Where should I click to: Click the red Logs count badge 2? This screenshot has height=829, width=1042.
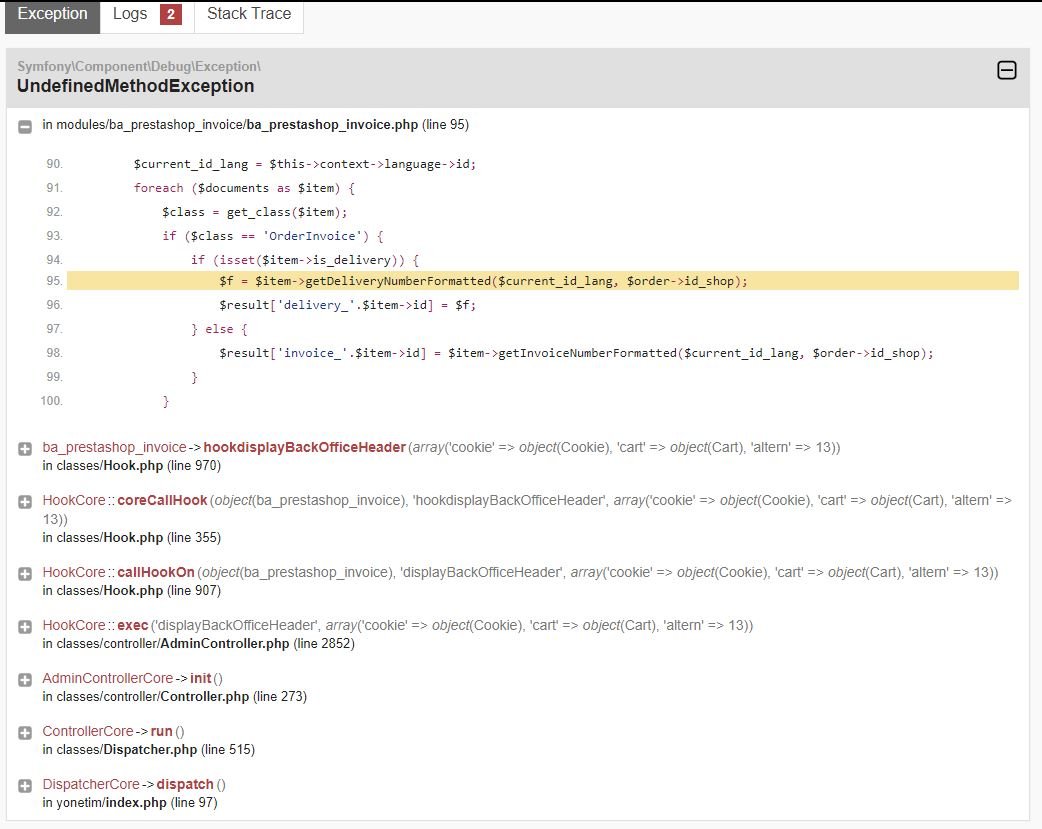[171, 14]
